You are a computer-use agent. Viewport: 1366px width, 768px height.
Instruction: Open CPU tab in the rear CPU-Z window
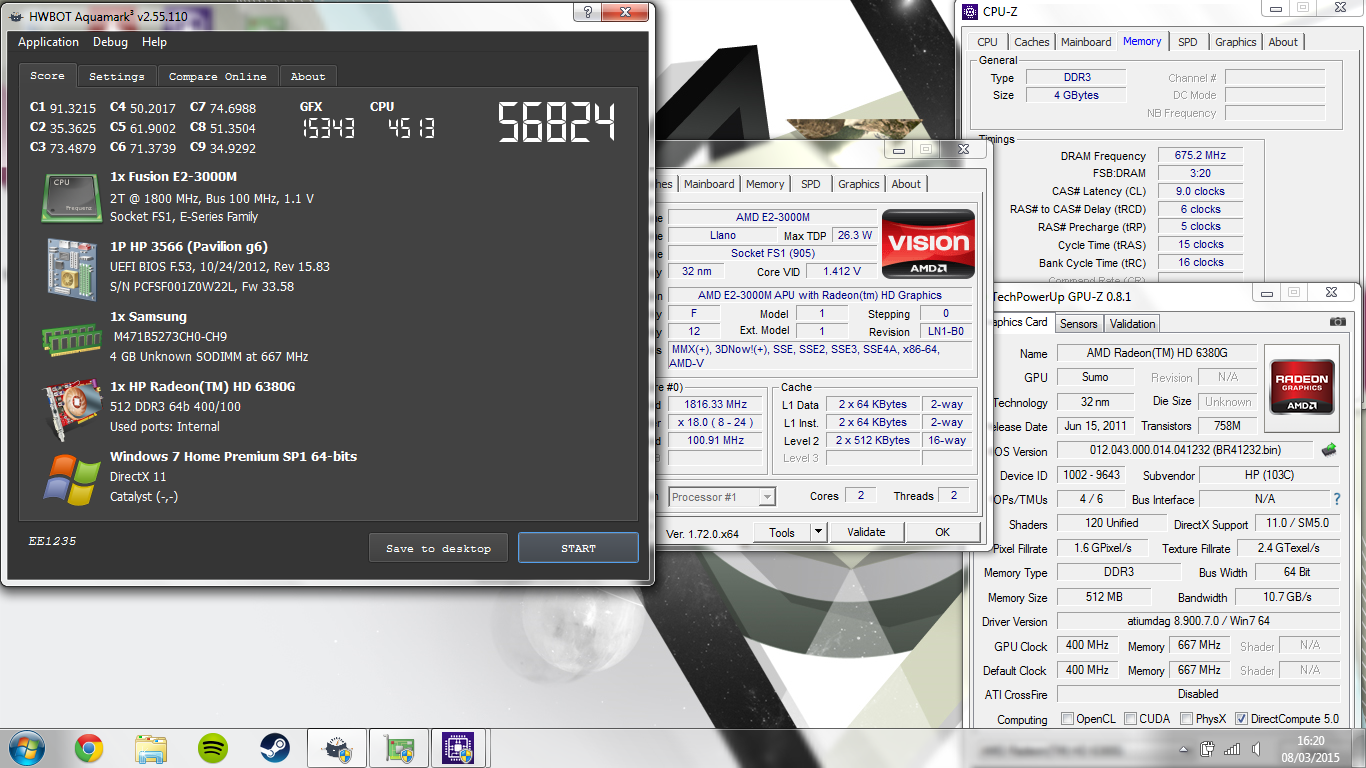[x=987, y=42]
